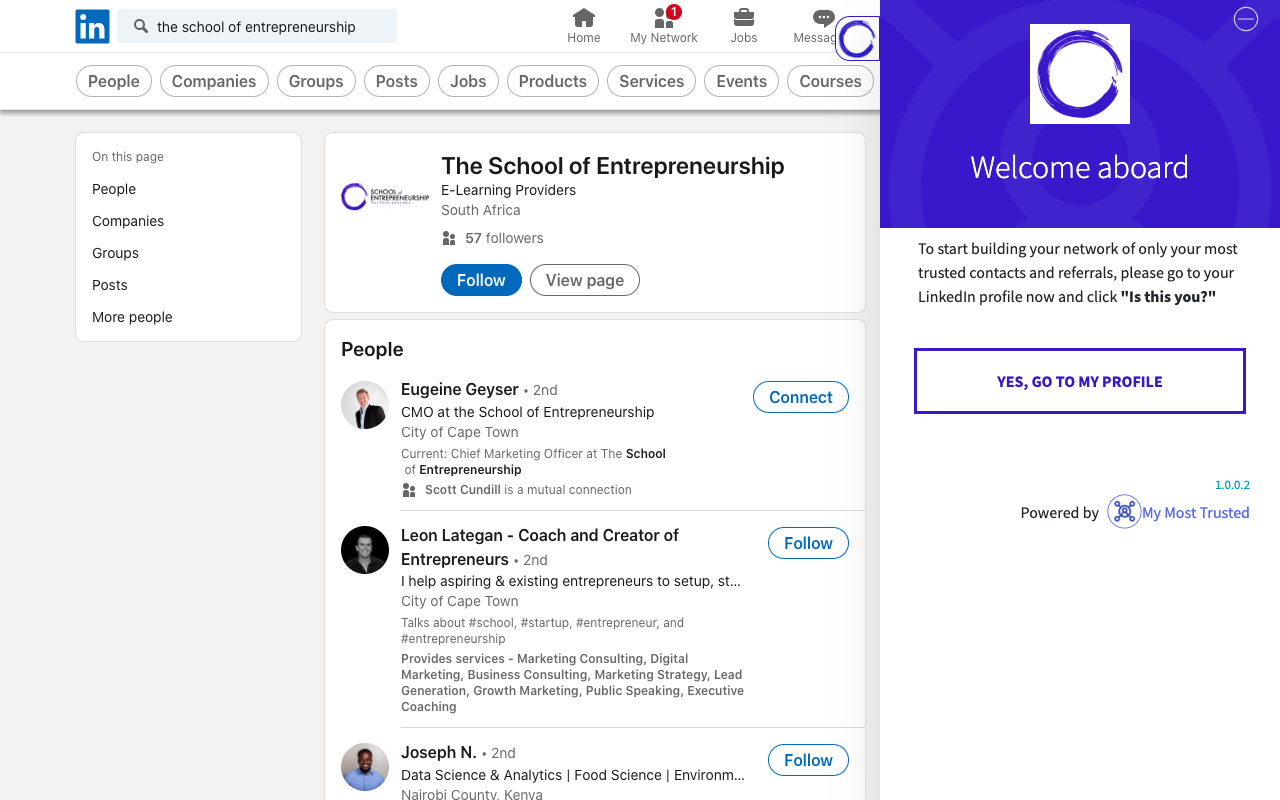Click YES, GO TO MY PROFILE button

[1080, 381]
